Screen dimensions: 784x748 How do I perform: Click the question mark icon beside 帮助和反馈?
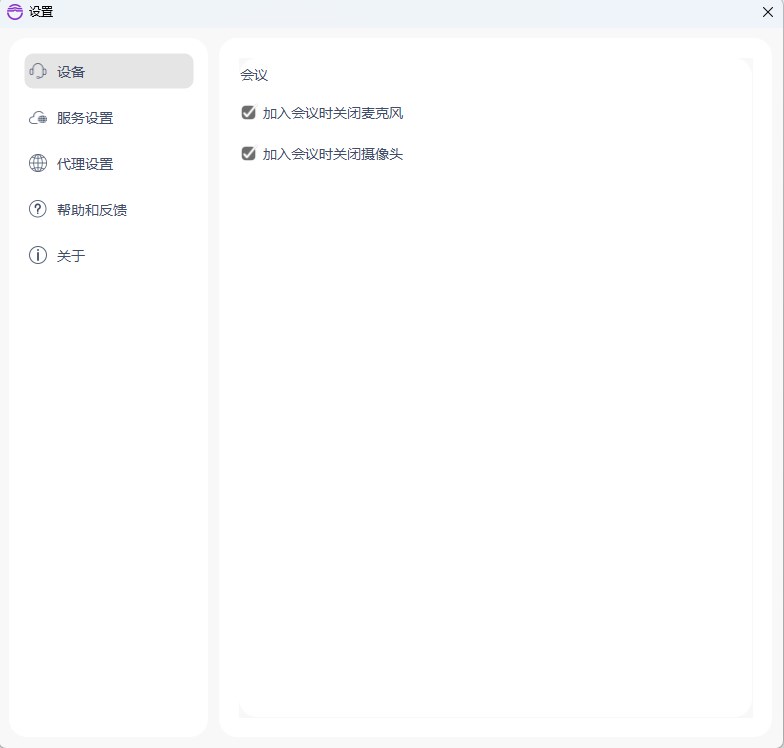coord(38,210)
